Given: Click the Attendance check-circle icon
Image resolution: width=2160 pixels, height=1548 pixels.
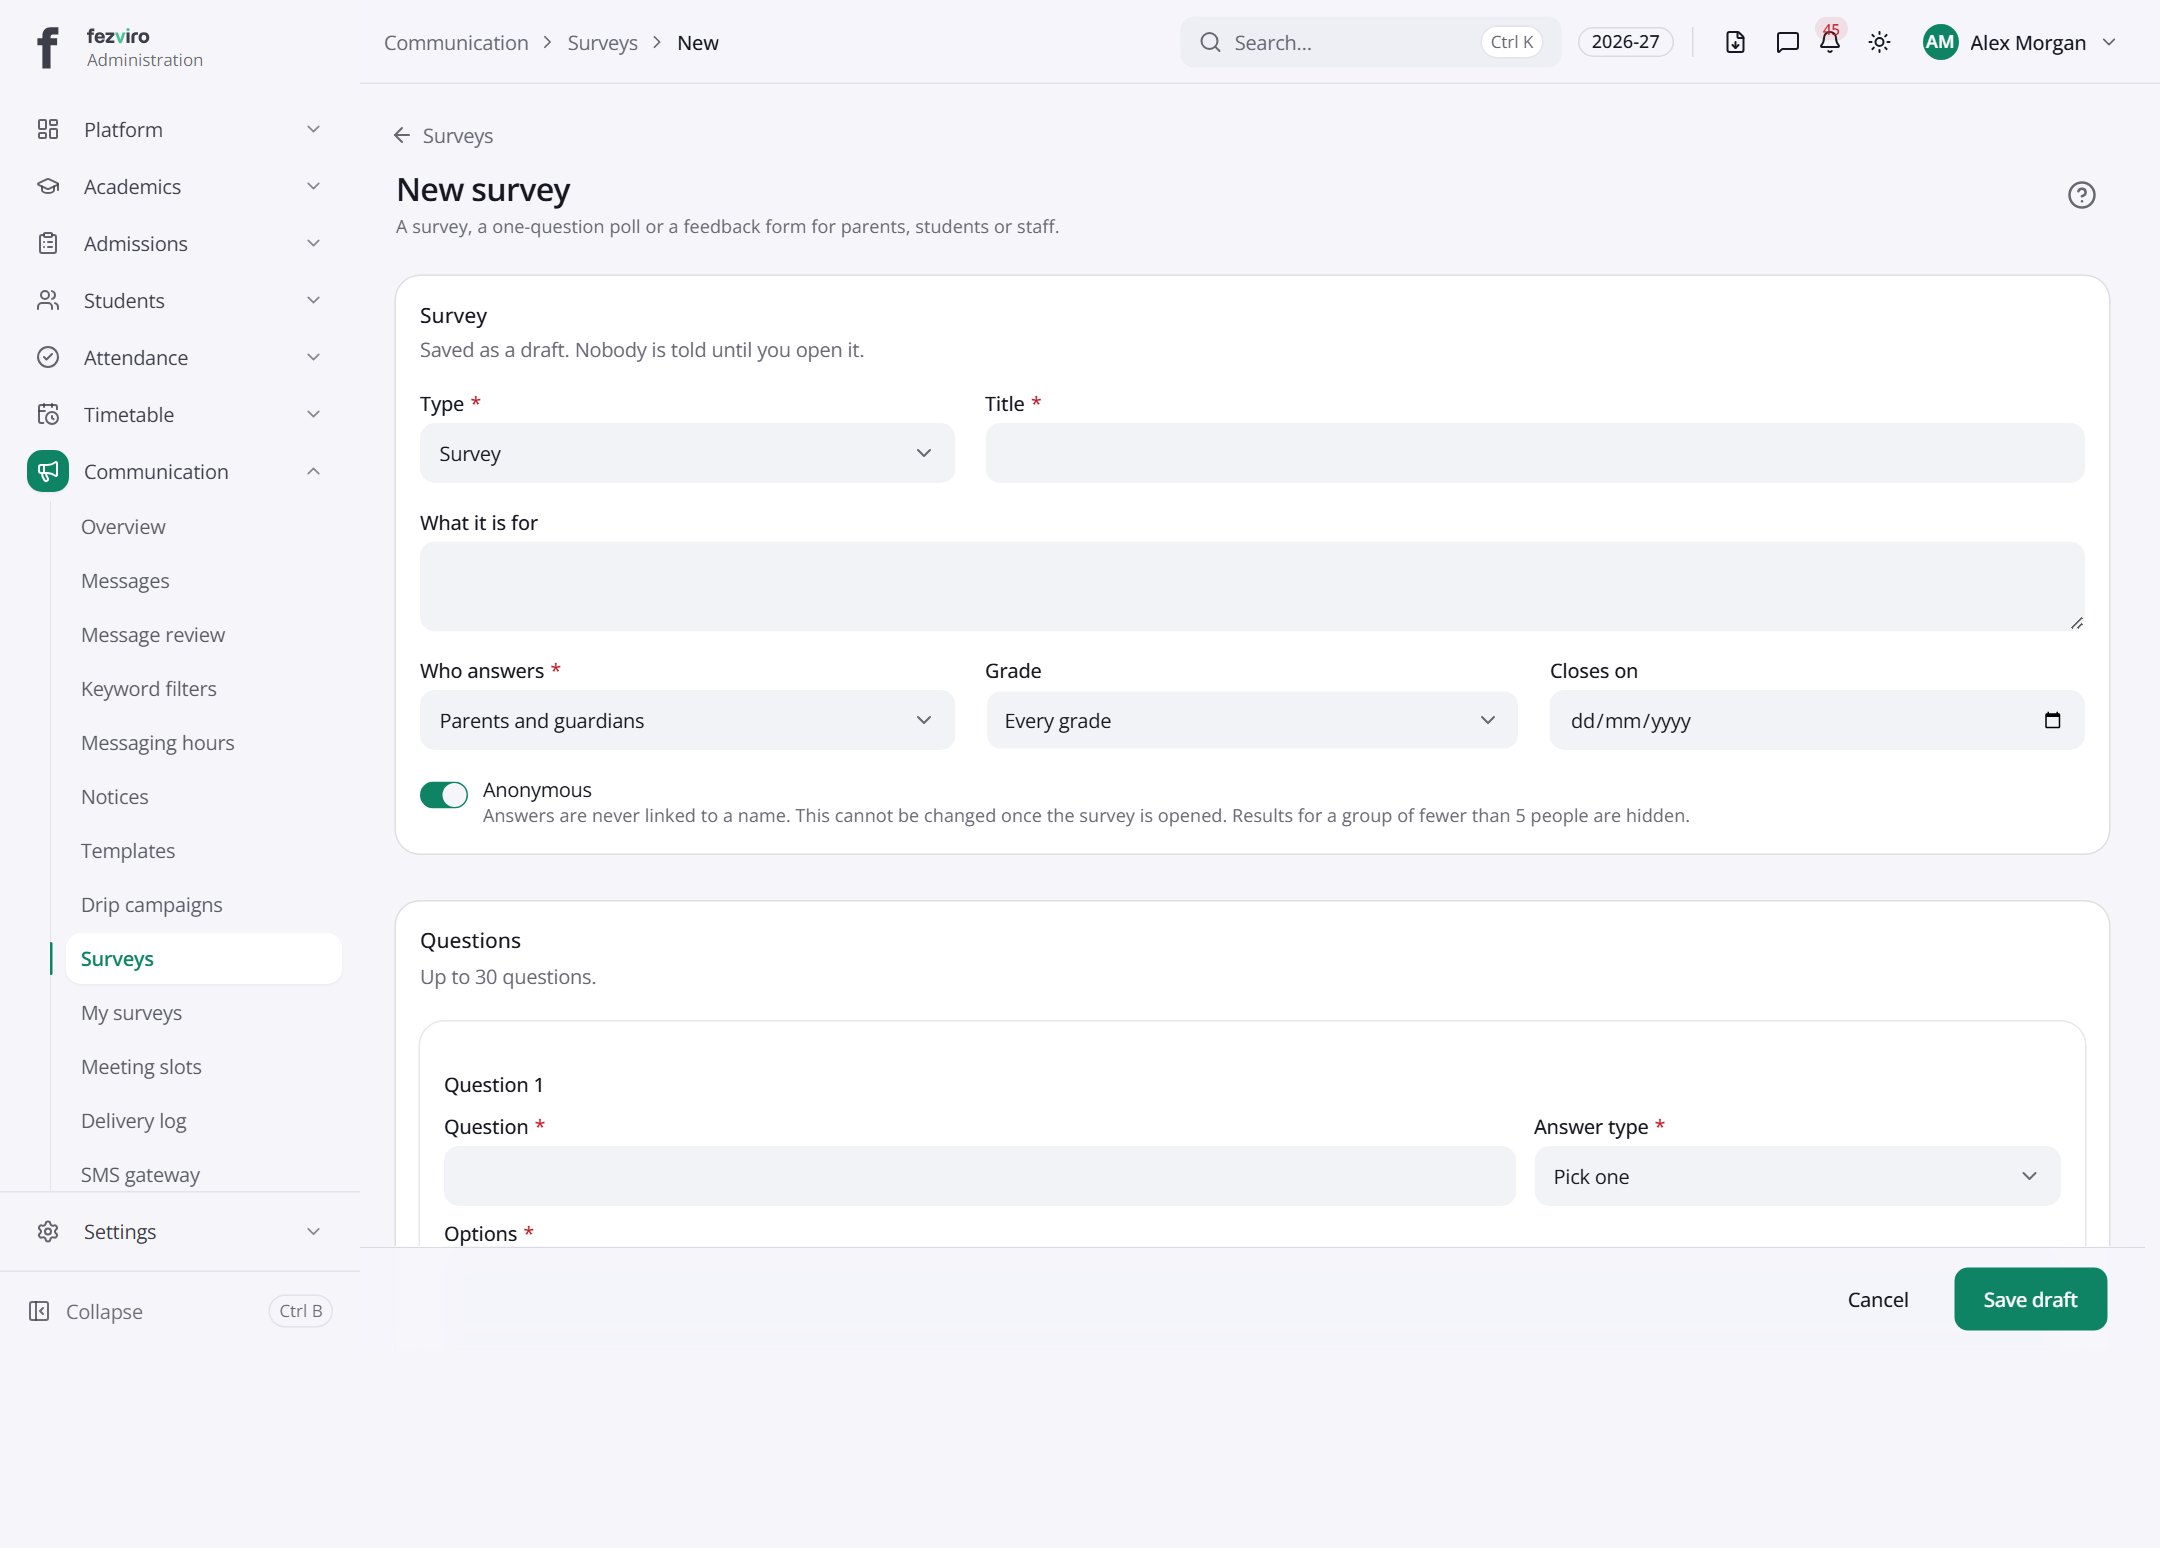Looking at the screenshot, I should click(48, 357).
